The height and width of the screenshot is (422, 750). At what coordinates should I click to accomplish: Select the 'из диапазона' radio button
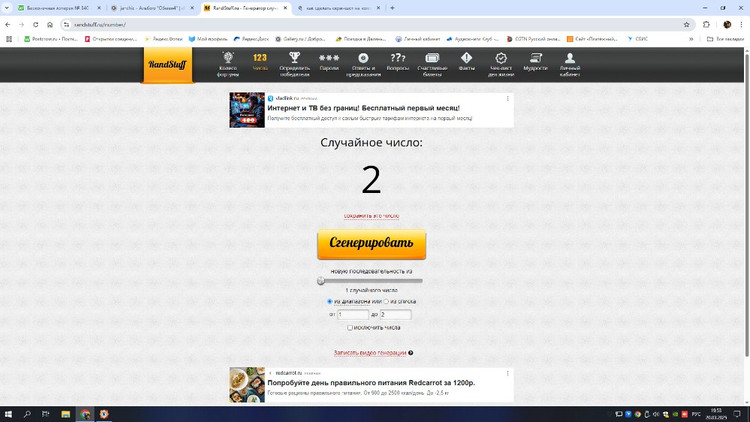[x=330, y=301]
